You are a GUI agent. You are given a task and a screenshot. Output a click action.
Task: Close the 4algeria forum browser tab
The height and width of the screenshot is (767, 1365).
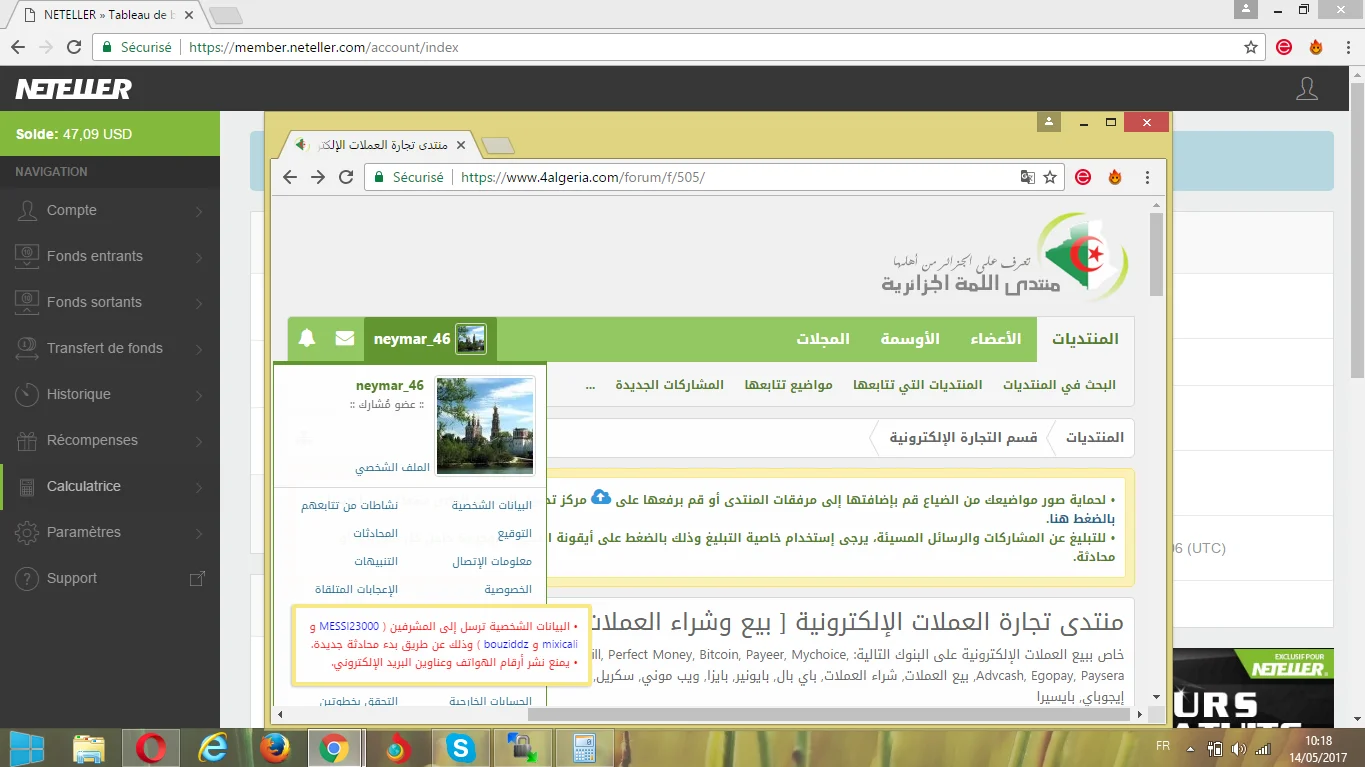(461, 145)
